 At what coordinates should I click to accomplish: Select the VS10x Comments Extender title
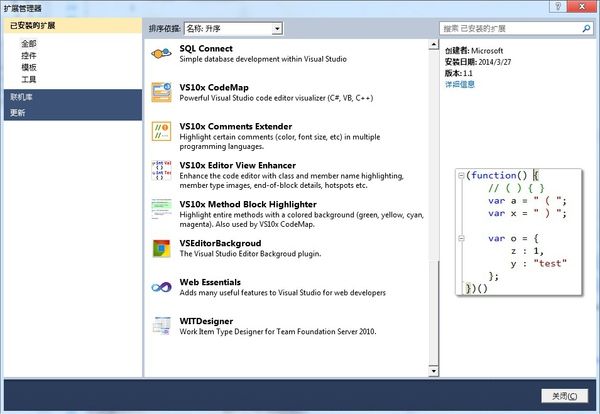click(x=236, y=126)
